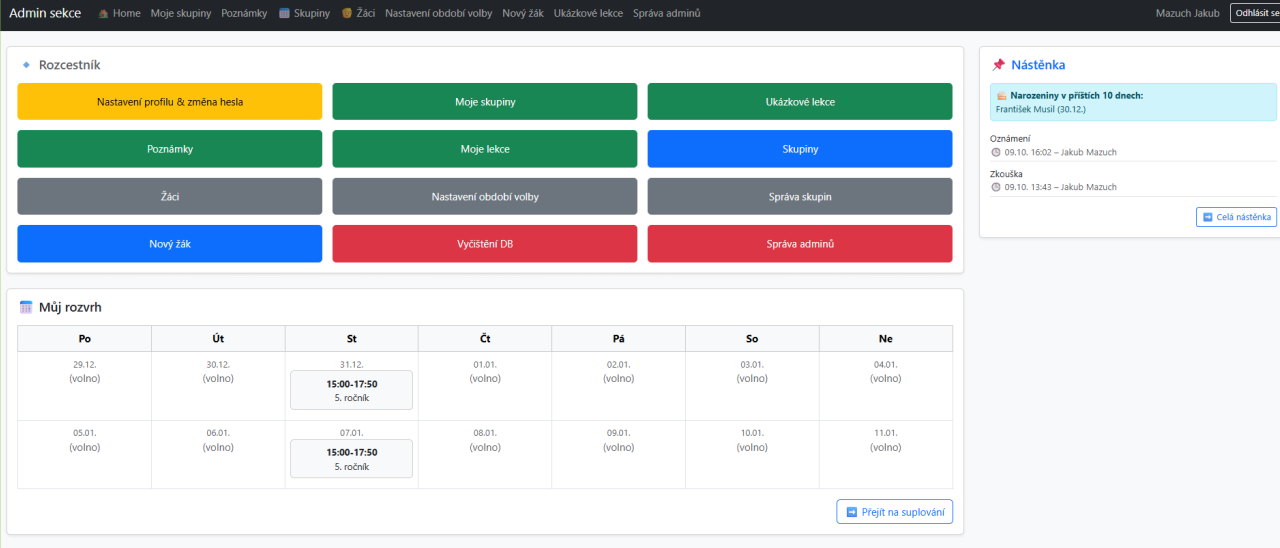The width and height of the screenshot is (1280, 548).
Task: Click green Poznámky tile
Action: click(170, 149)
